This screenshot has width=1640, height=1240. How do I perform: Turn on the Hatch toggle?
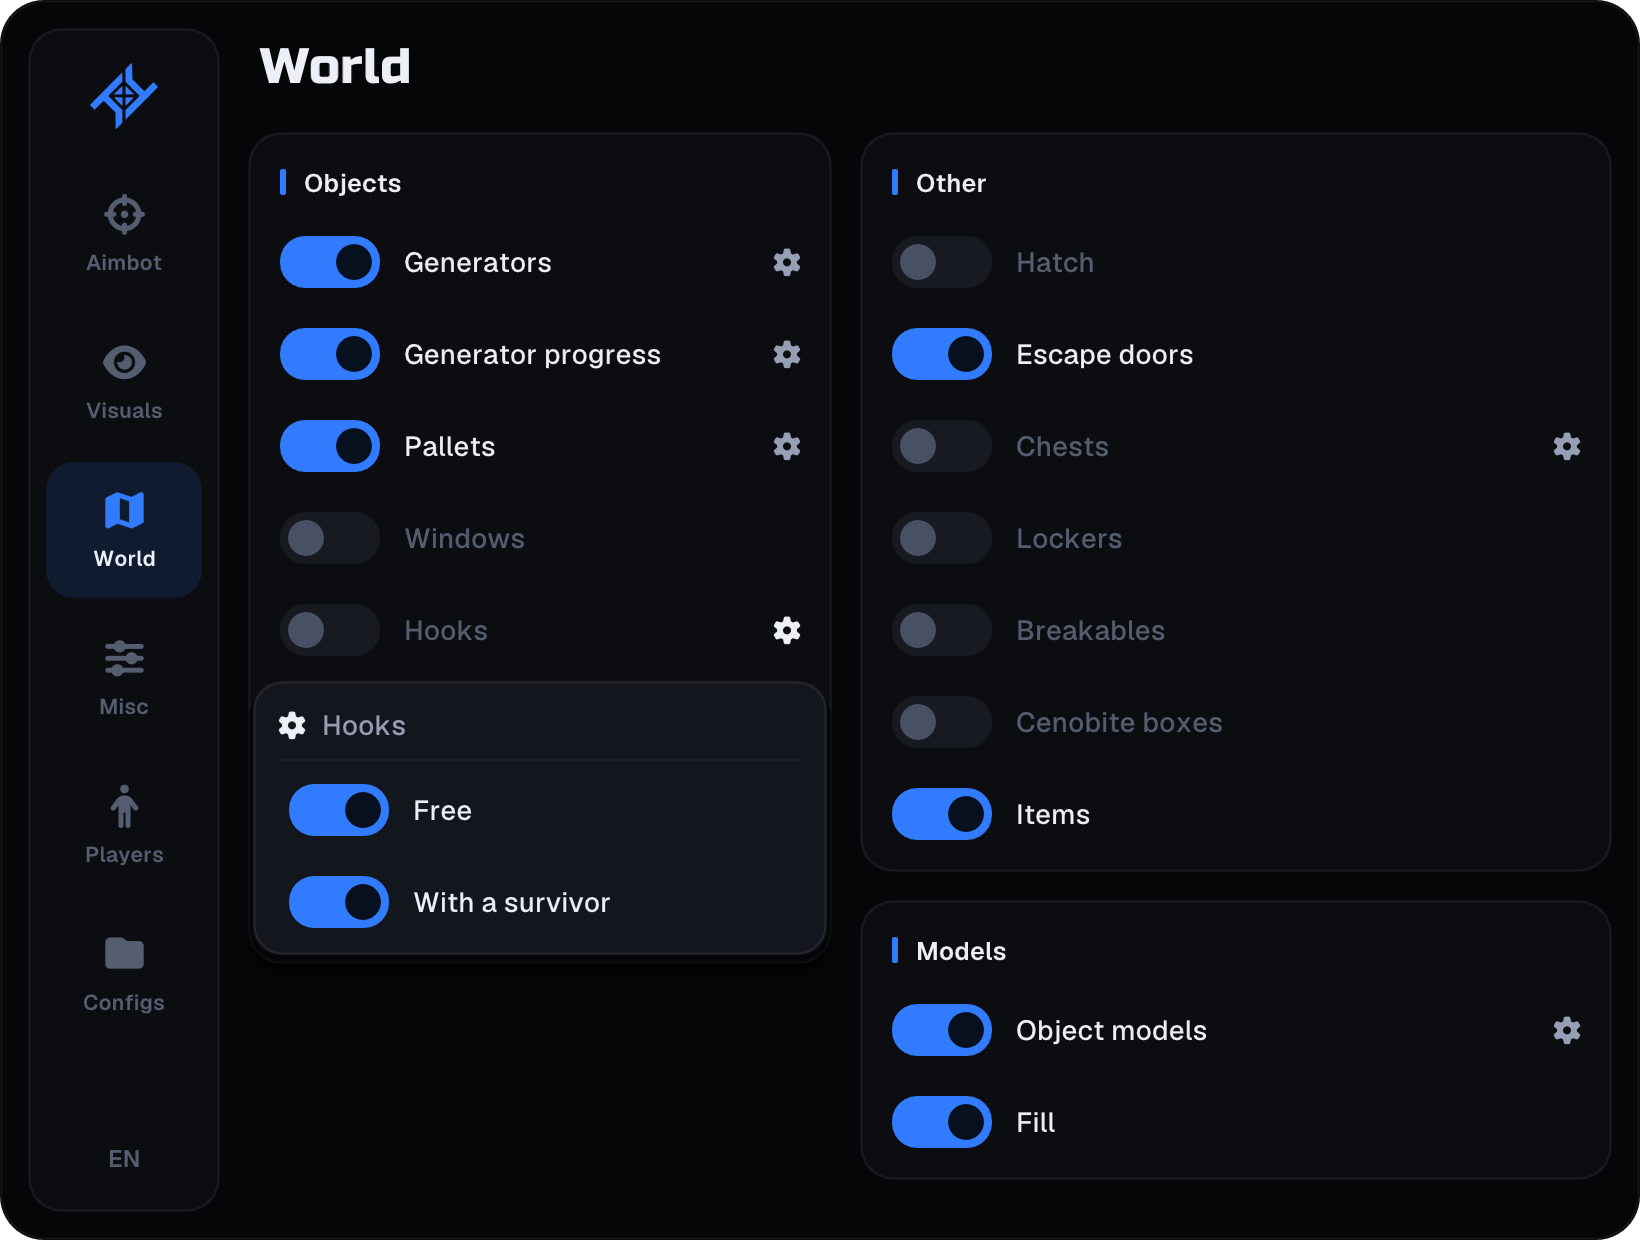click(x=942, y=262)
